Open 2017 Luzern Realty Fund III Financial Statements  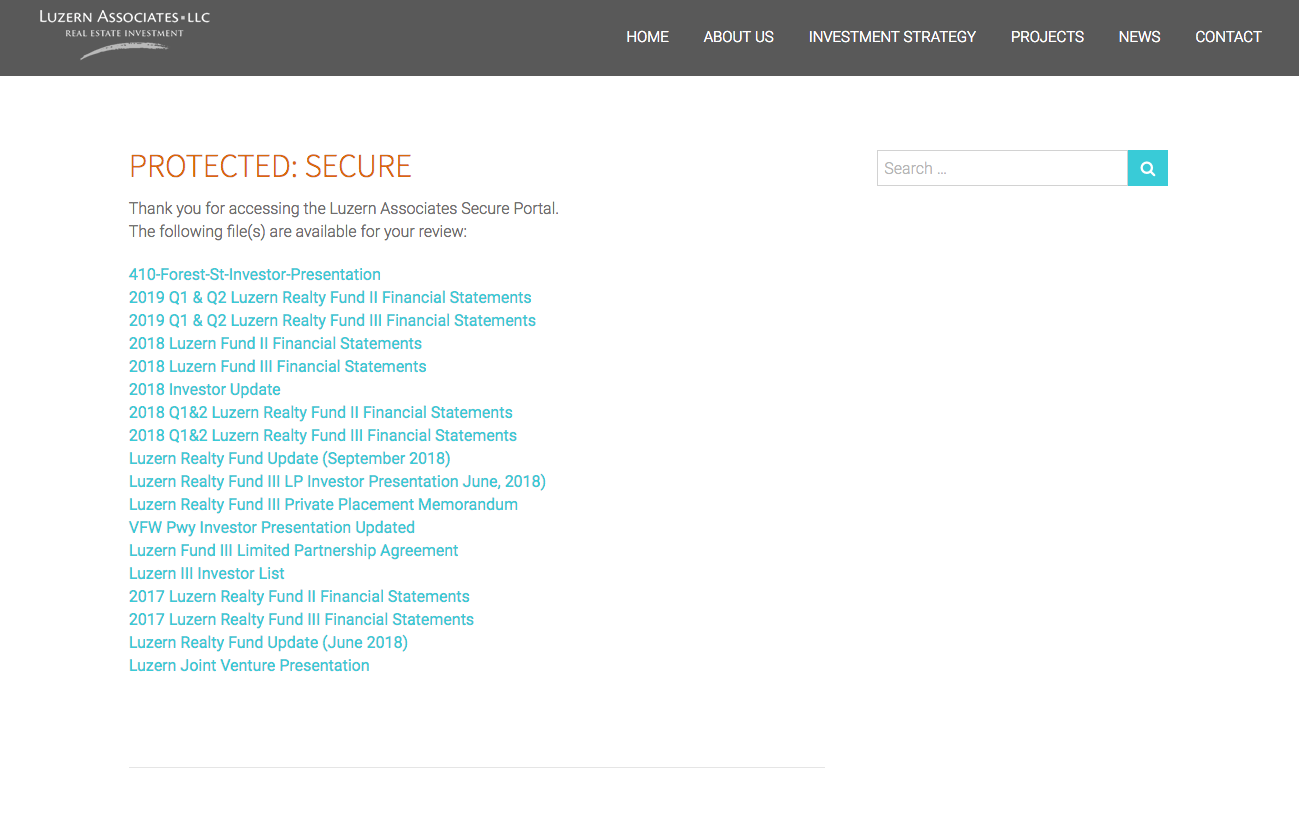click(x=301, y=619)
